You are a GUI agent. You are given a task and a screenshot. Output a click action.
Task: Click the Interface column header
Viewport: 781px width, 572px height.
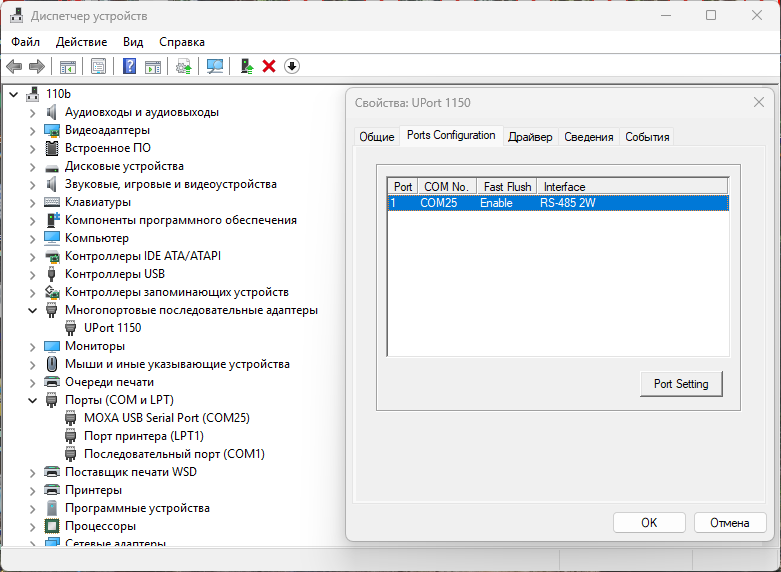point(632,187)
